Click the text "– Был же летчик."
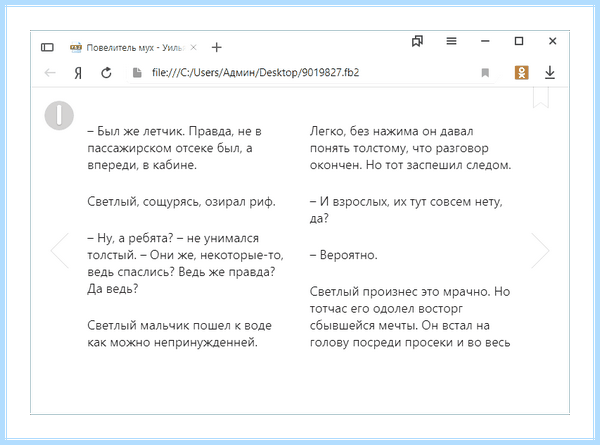600x445 pixels. point(136,131)
